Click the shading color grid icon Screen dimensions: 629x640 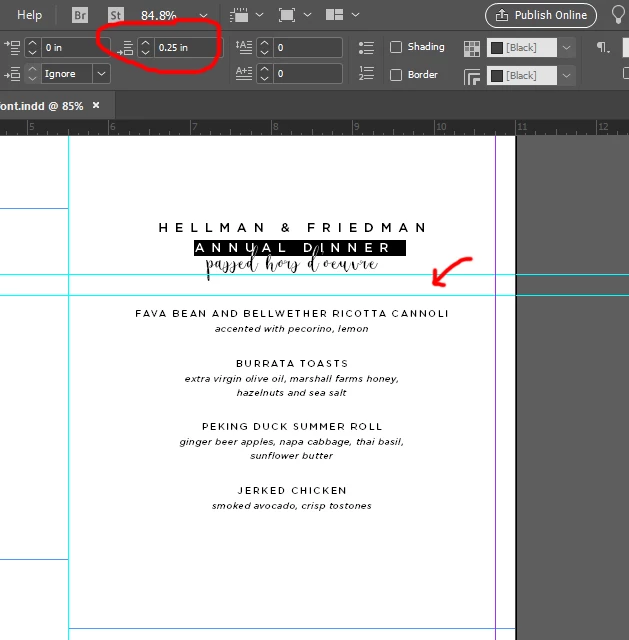(472, 49)
